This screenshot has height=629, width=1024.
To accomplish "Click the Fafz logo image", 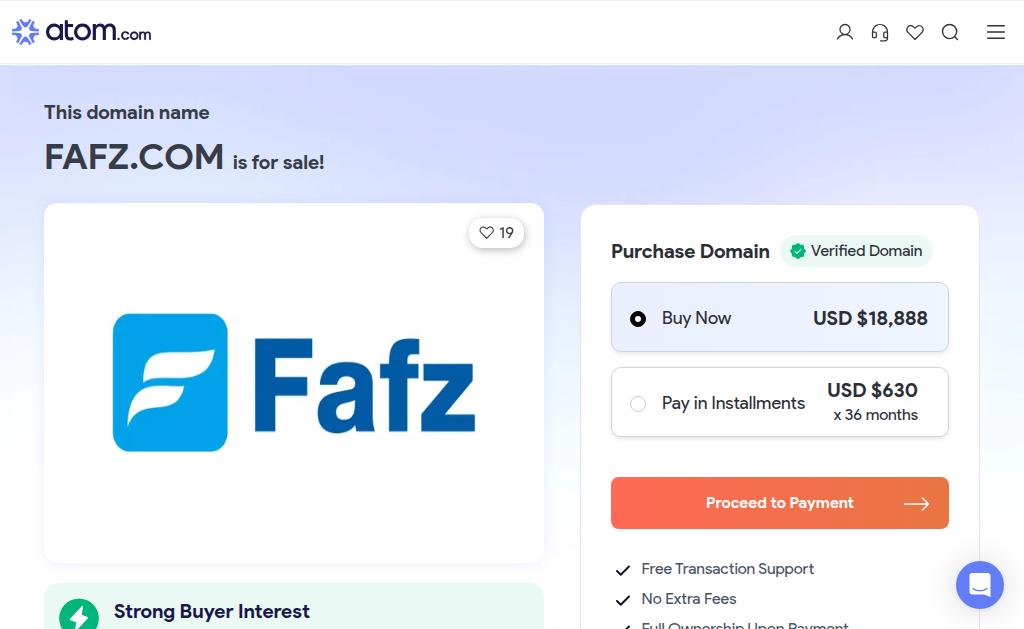I will (294, 383).
